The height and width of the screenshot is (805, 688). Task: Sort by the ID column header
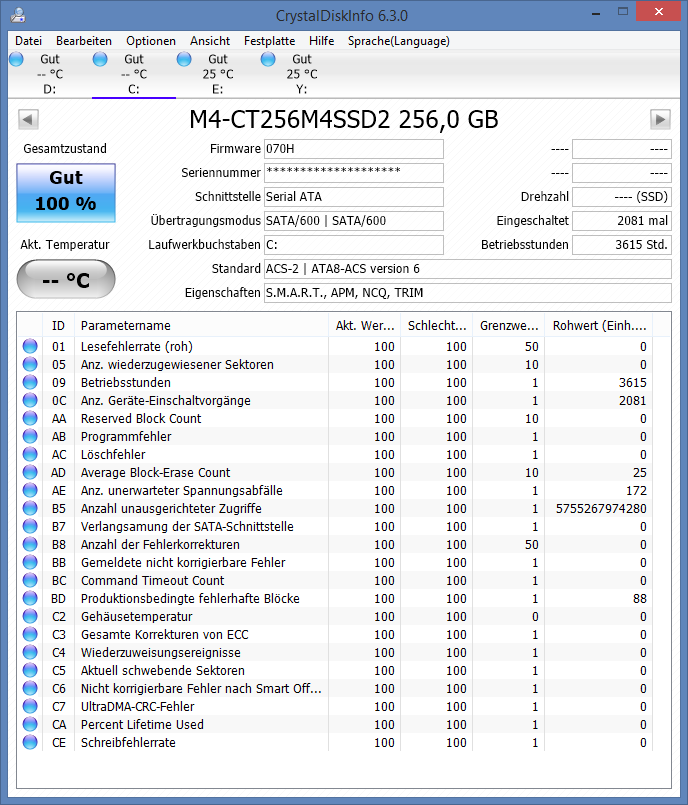(x=58, y=325)
